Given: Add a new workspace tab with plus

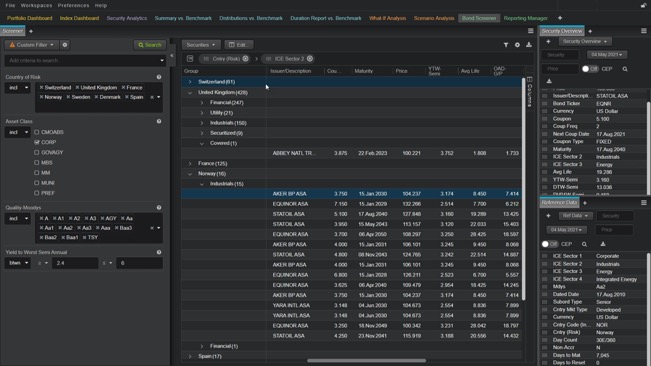Looking at the screenshot, I should 560,18.
